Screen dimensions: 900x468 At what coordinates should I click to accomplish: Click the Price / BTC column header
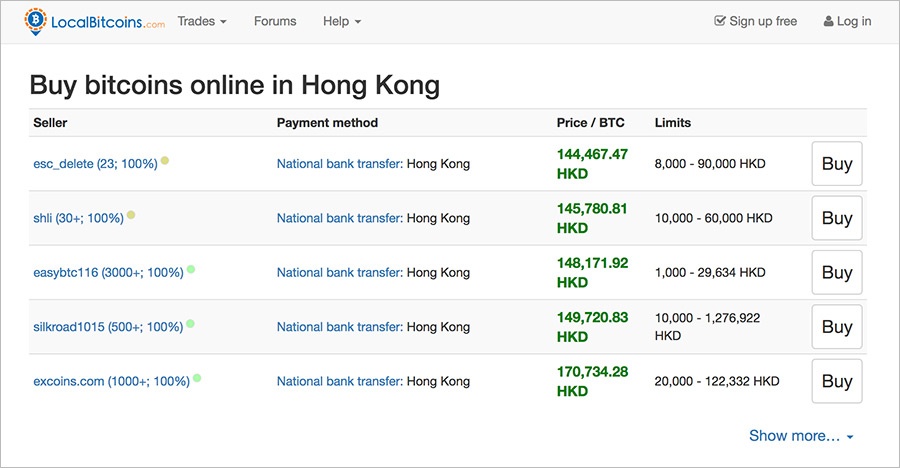pos(591,122)
